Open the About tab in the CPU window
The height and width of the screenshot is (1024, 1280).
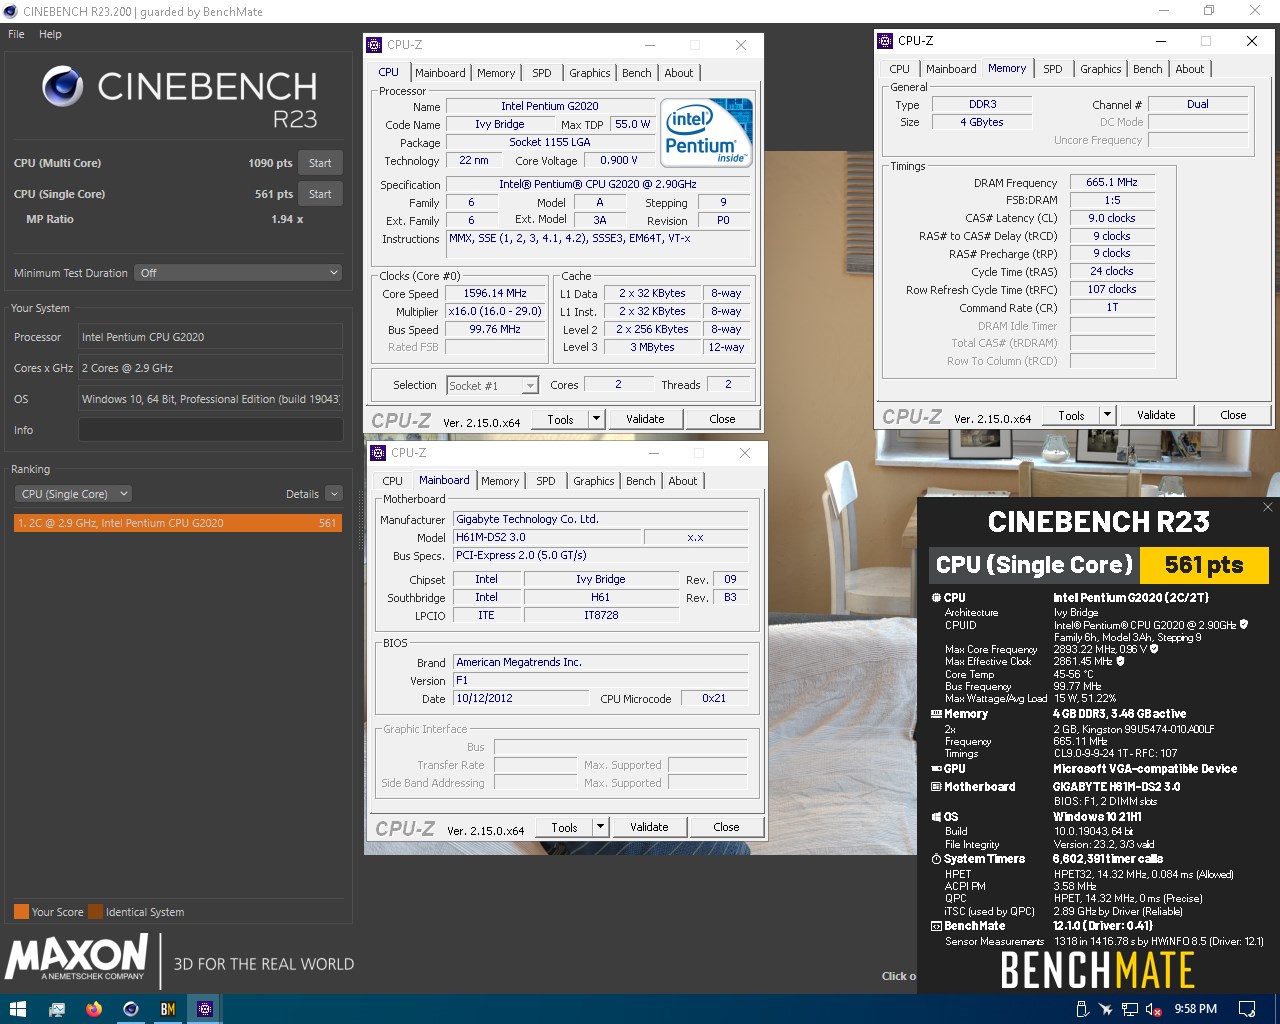[x=679, y=73]
